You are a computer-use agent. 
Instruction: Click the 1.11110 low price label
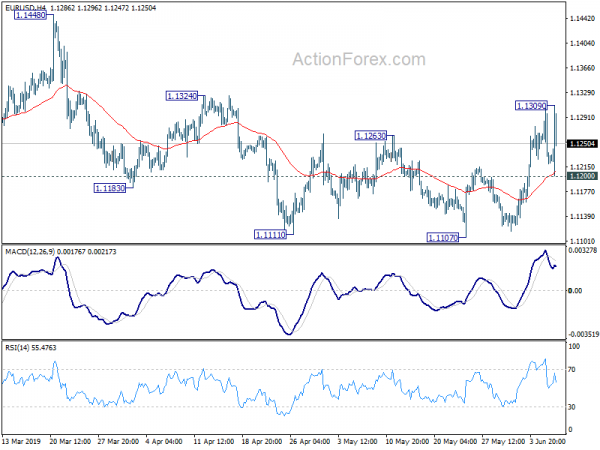click(273, 233)
